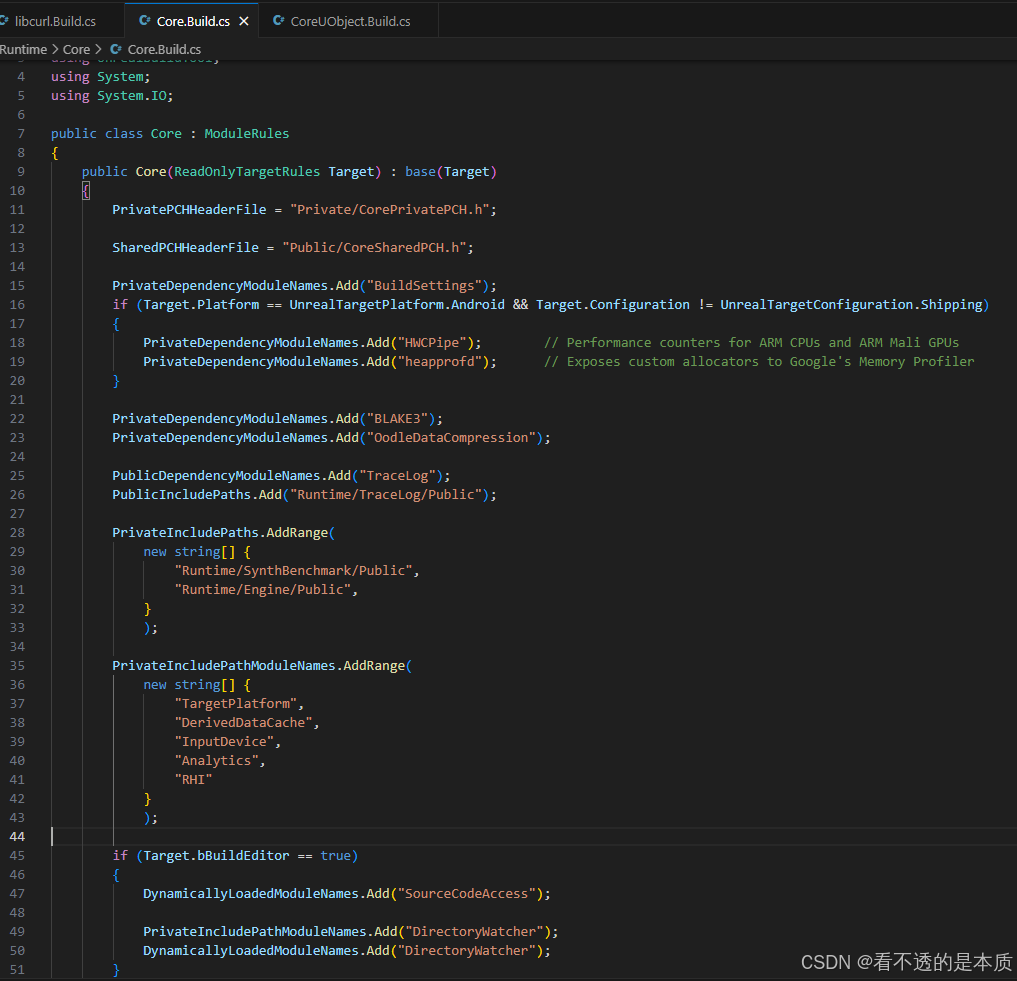Screen dimensions: 1017x981
Task: Click the "RHI" string
Action: coord(193,779)
